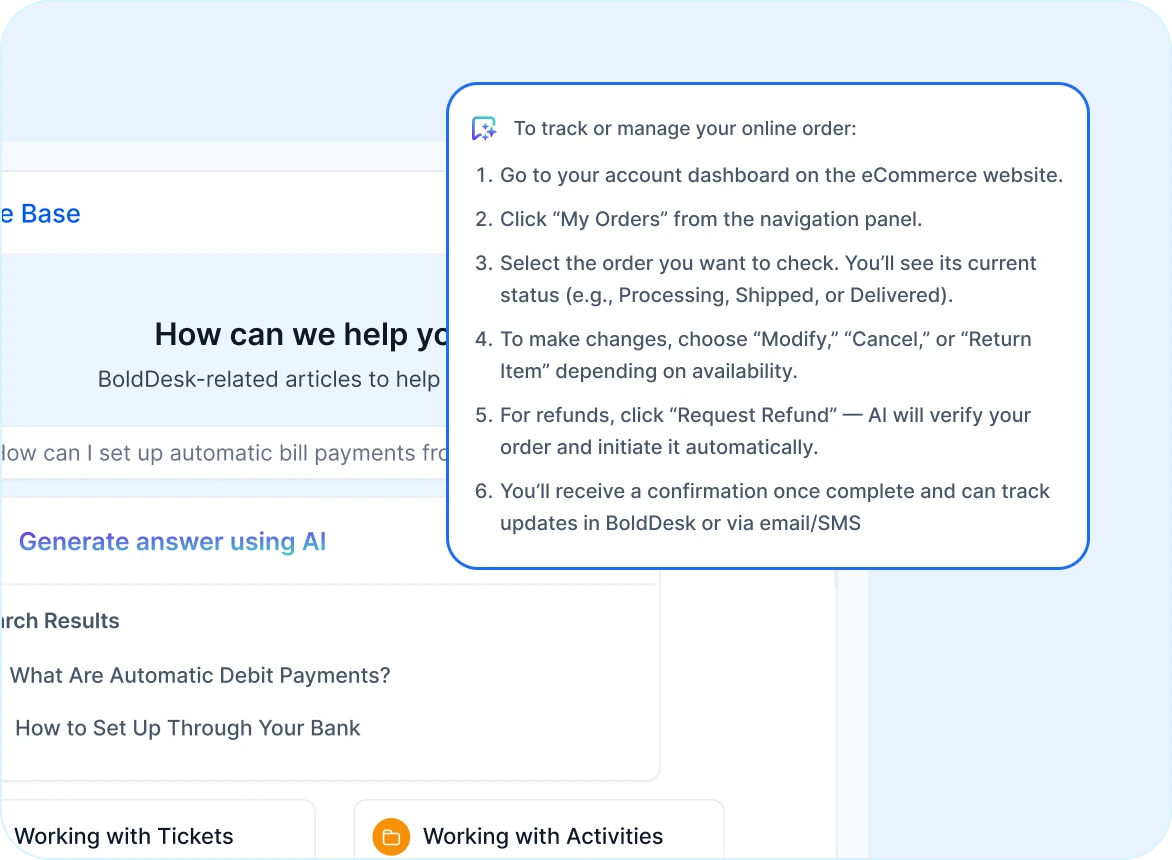Select the result What Are Automatic Debit Payments?
The width and height of the screenshot is (1172, 860).
click(200, 675)
